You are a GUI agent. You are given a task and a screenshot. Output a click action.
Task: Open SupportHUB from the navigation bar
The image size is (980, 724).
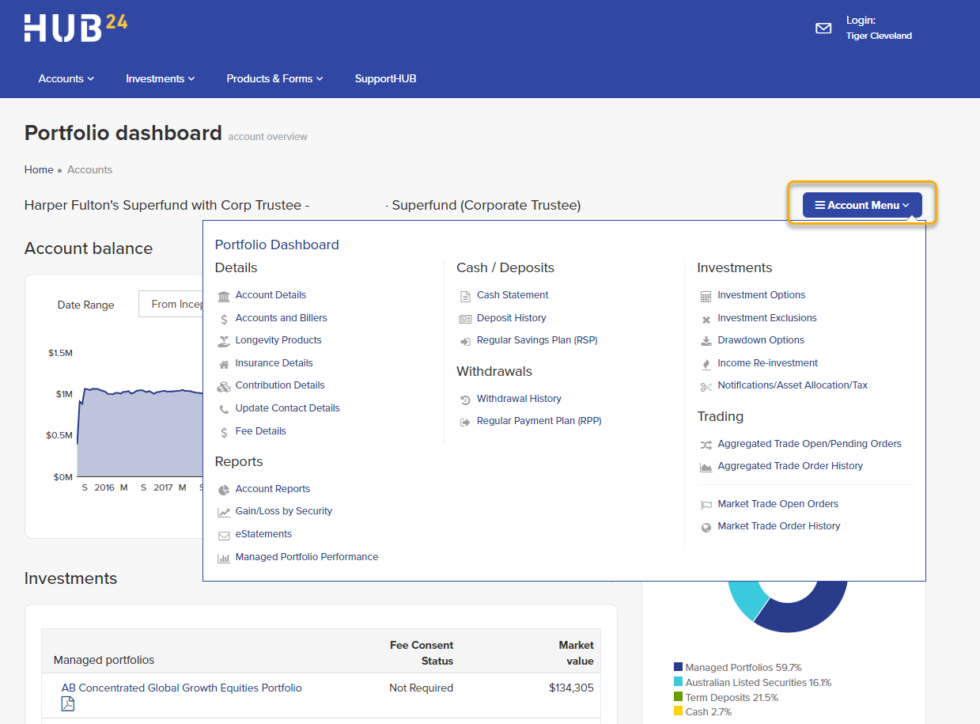click(385, 79)
